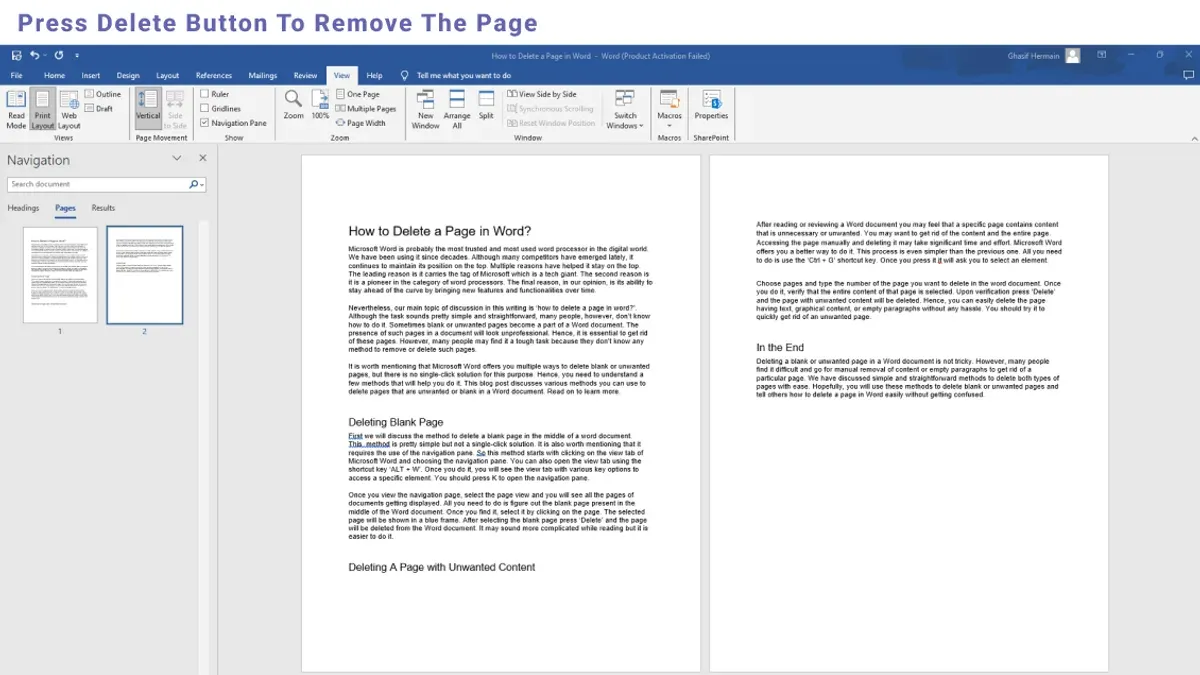
Task: Click Ghasif Hermain account name
Action: click(1033, 56)
